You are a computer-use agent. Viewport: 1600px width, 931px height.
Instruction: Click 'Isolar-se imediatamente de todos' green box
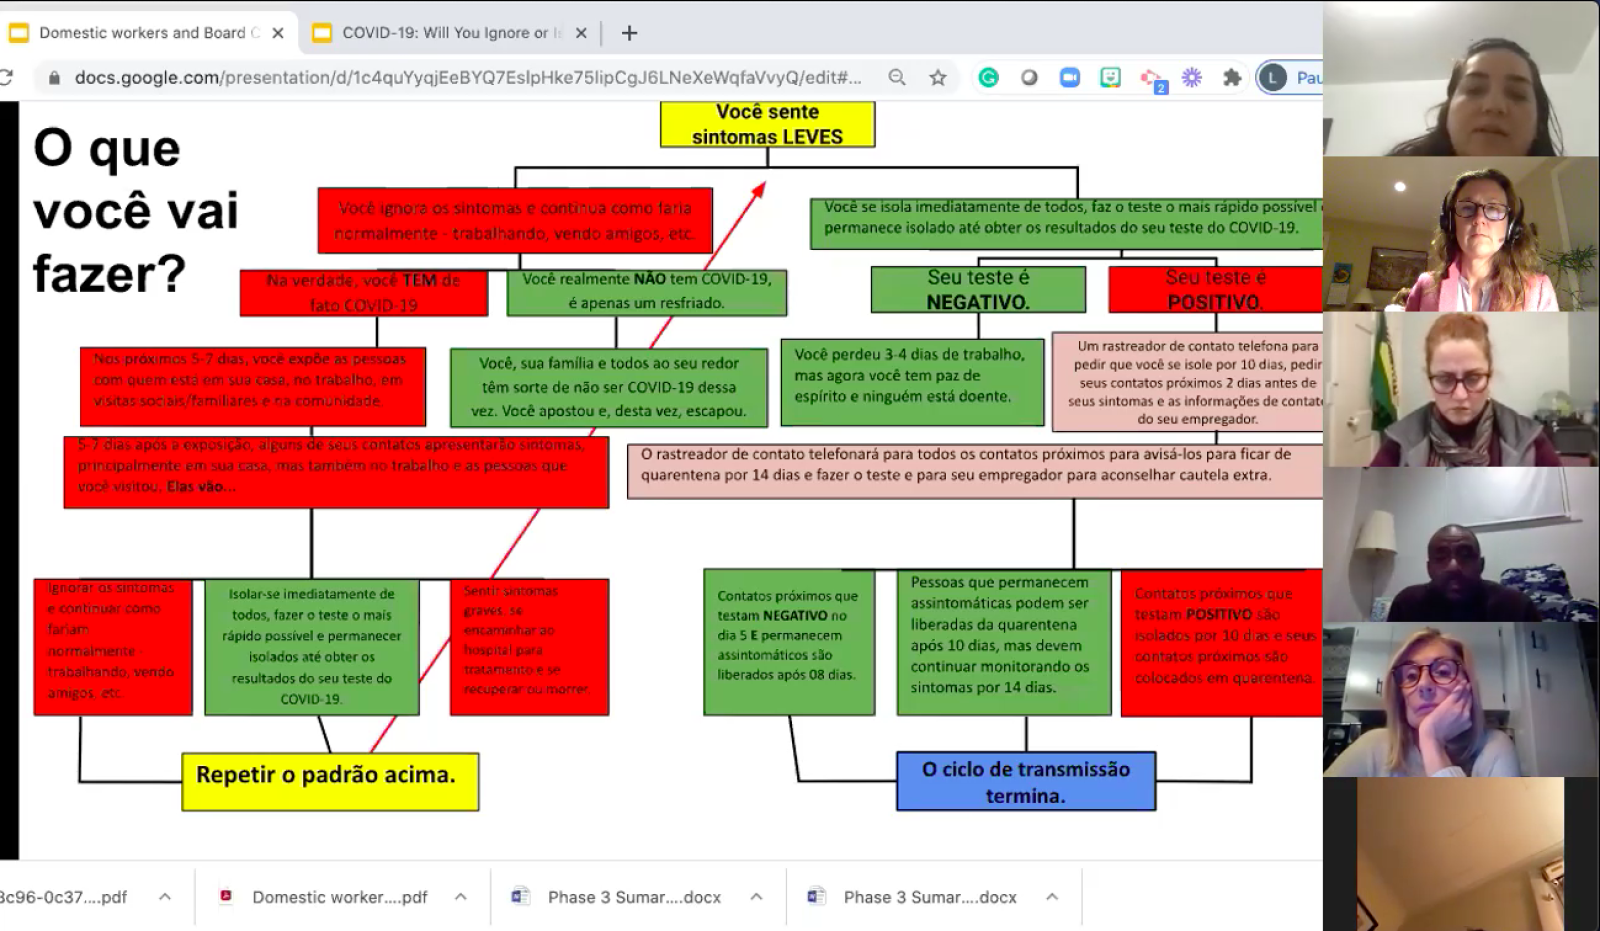[x=312, y=647]
